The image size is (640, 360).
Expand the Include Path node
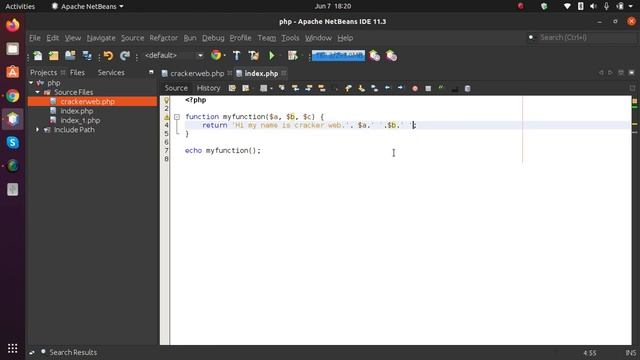tap(38, 130)
